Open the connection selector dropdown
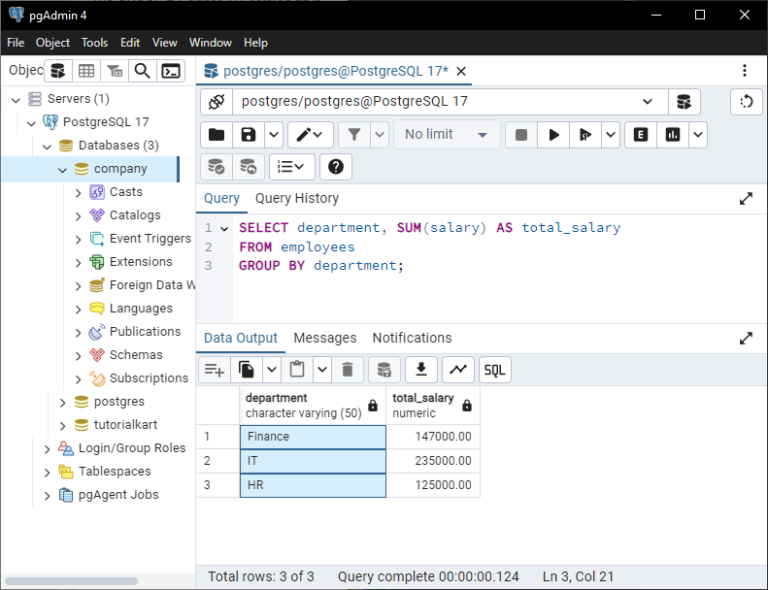 (x=648, y=102)
